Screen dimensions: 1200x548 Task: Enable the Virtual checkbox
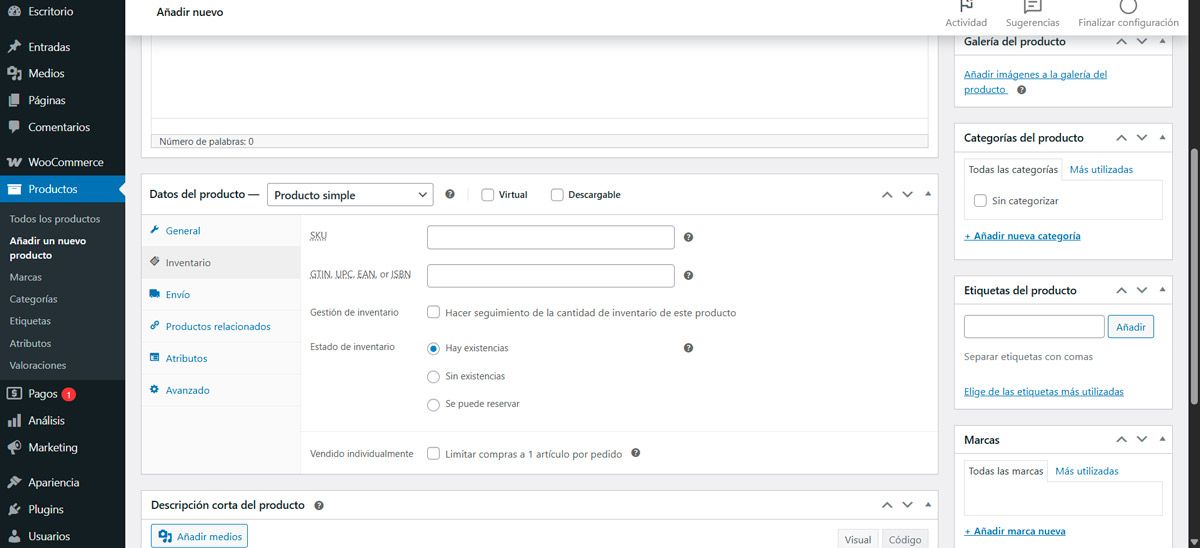click(x=488, y=195)
